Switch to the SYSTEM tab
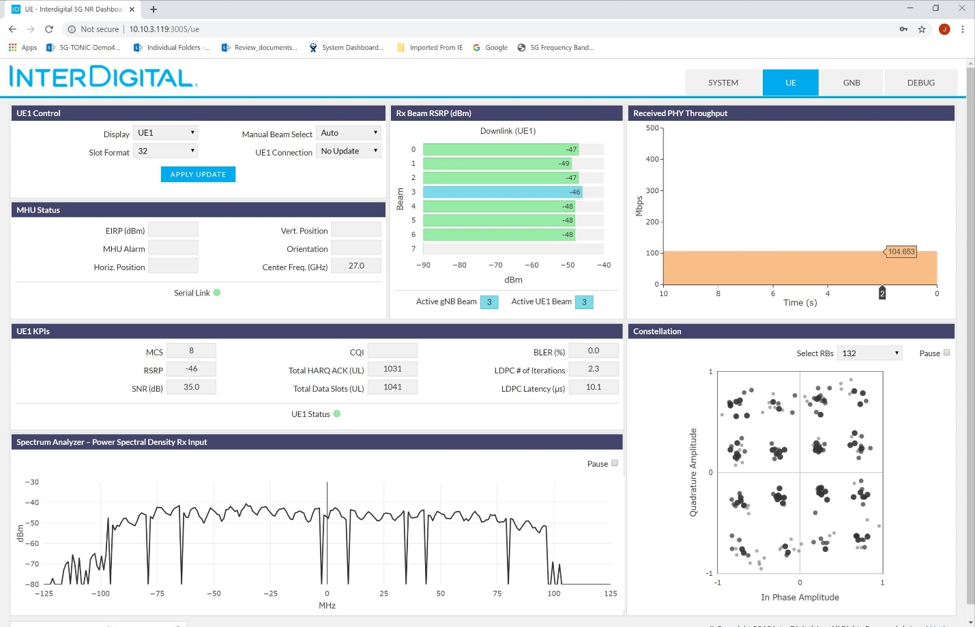The image size is (975, 627). click(723, 83)
